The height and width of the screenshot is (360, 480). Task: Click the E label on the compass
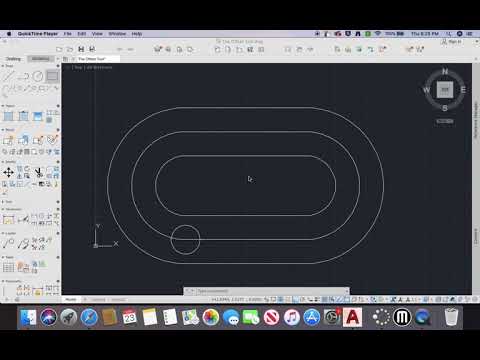463,90
